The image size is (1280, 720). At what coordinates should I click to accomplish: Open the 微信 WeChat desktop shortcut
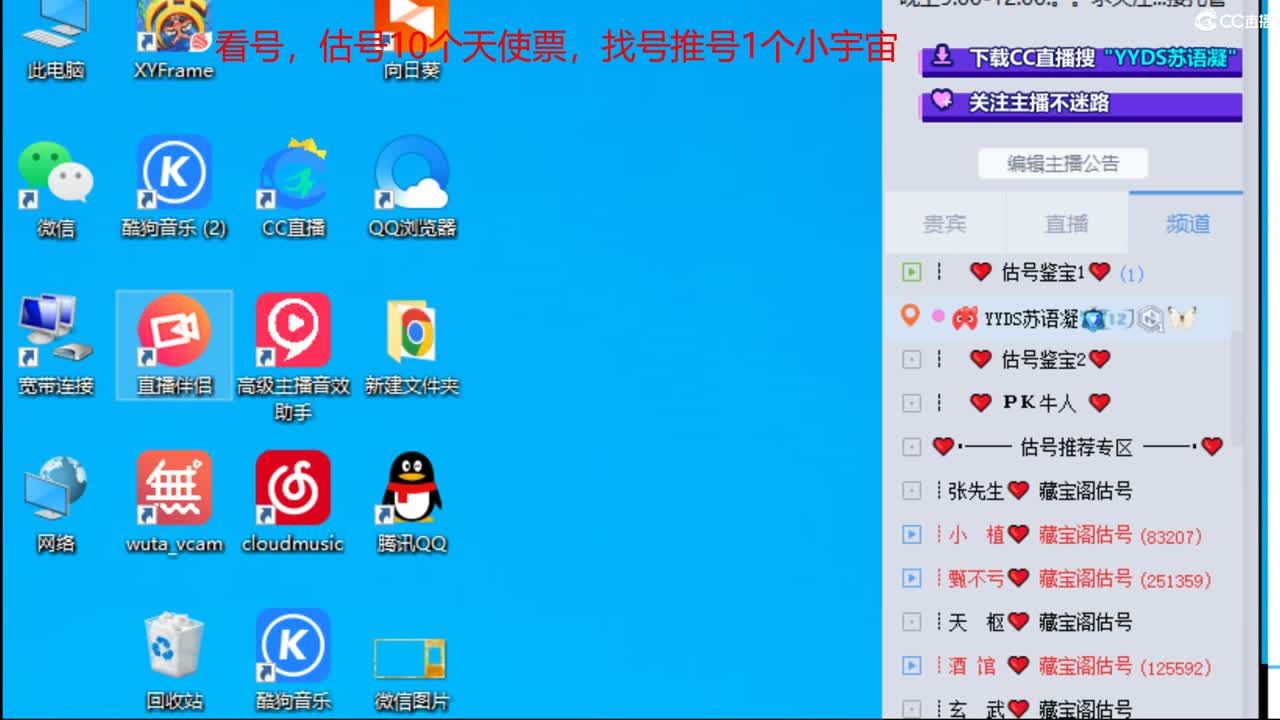56,189
